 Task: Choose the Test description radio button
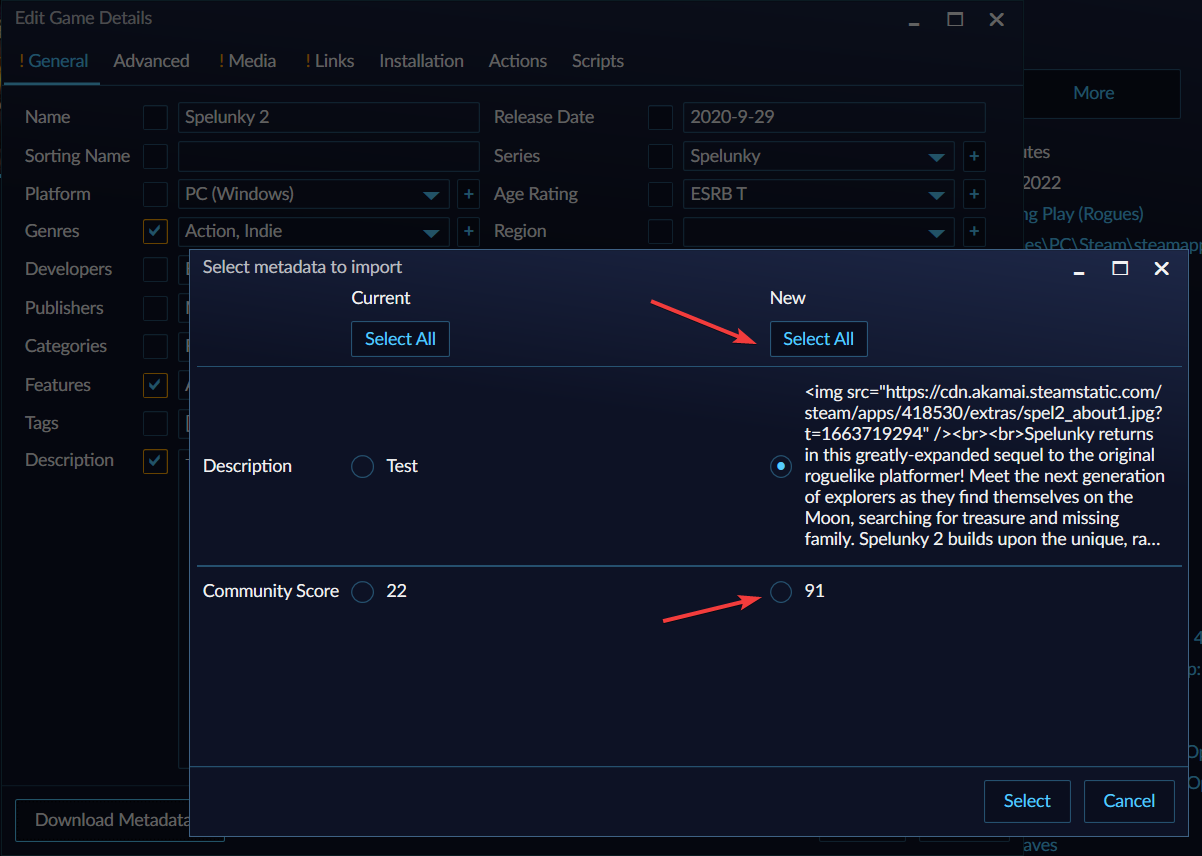coord(362,466)
